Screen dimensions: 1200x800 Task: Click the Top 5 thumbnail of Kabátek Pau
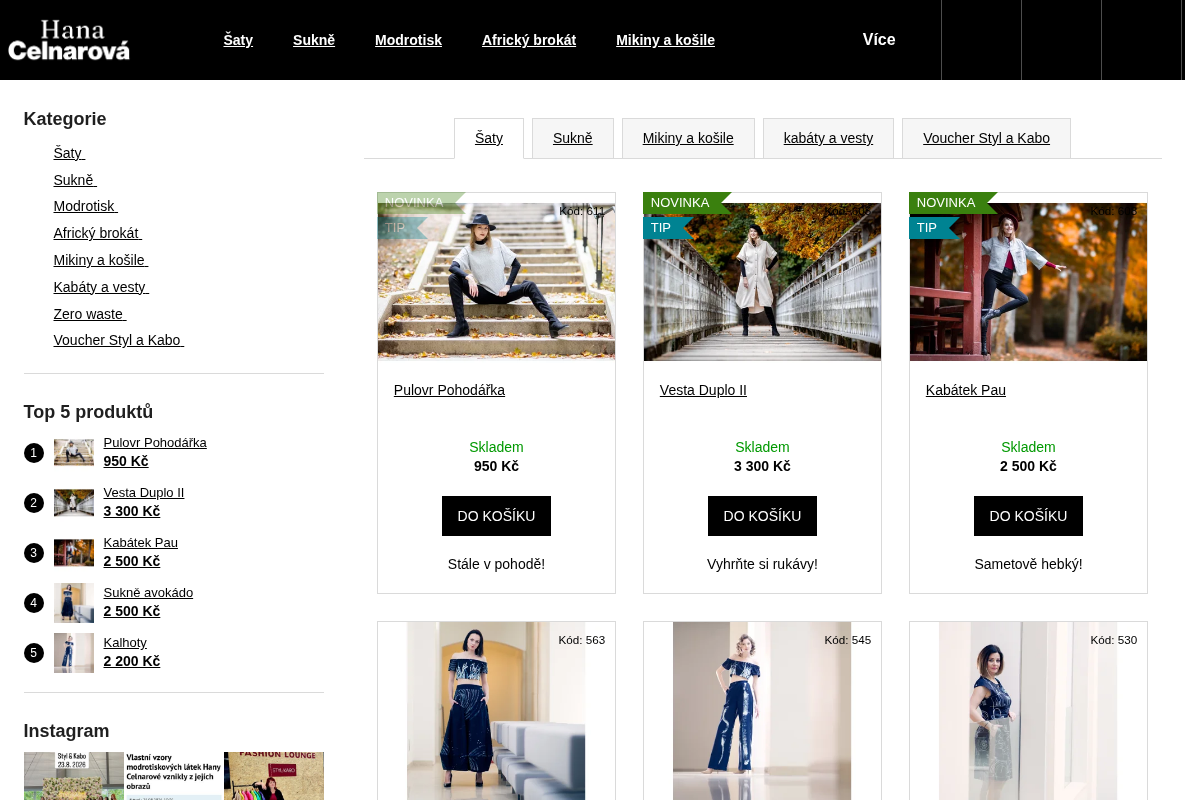(x=74, y=553)
